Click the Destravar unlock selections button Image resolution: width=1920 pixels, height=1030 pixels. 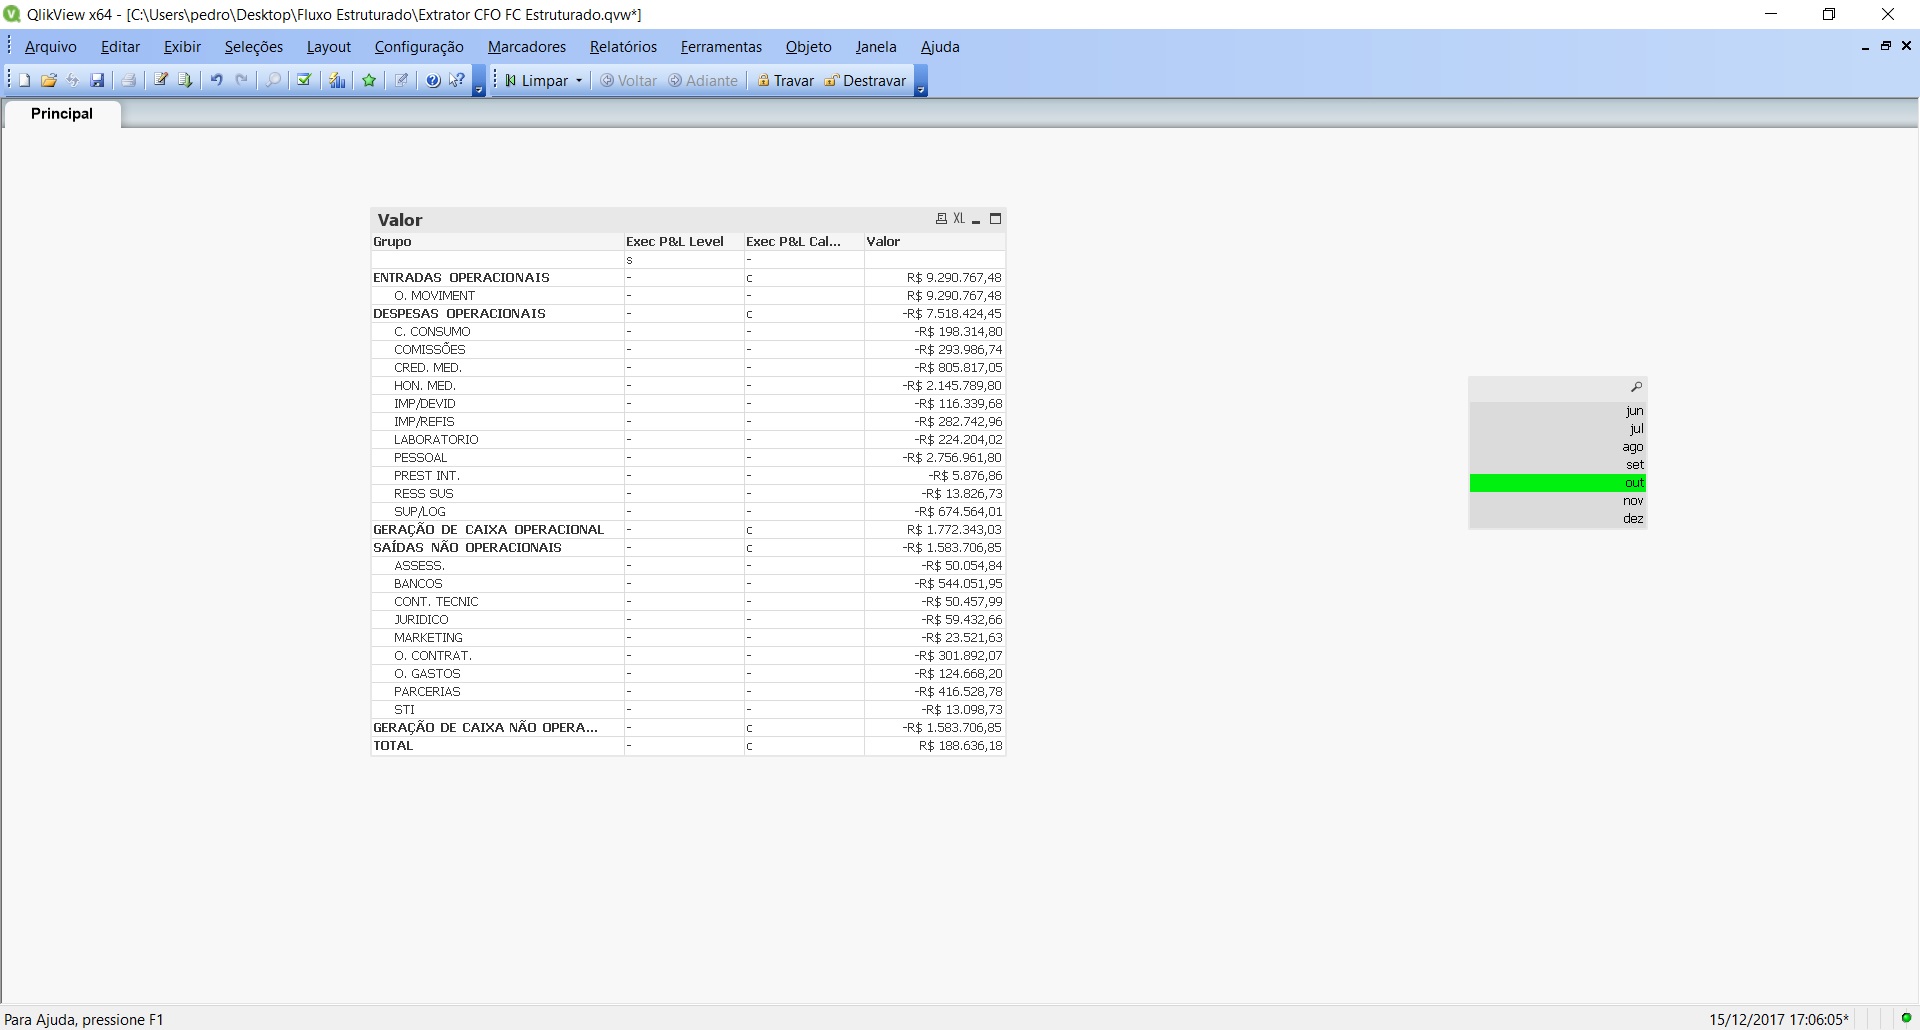click(x=866, y=81)
